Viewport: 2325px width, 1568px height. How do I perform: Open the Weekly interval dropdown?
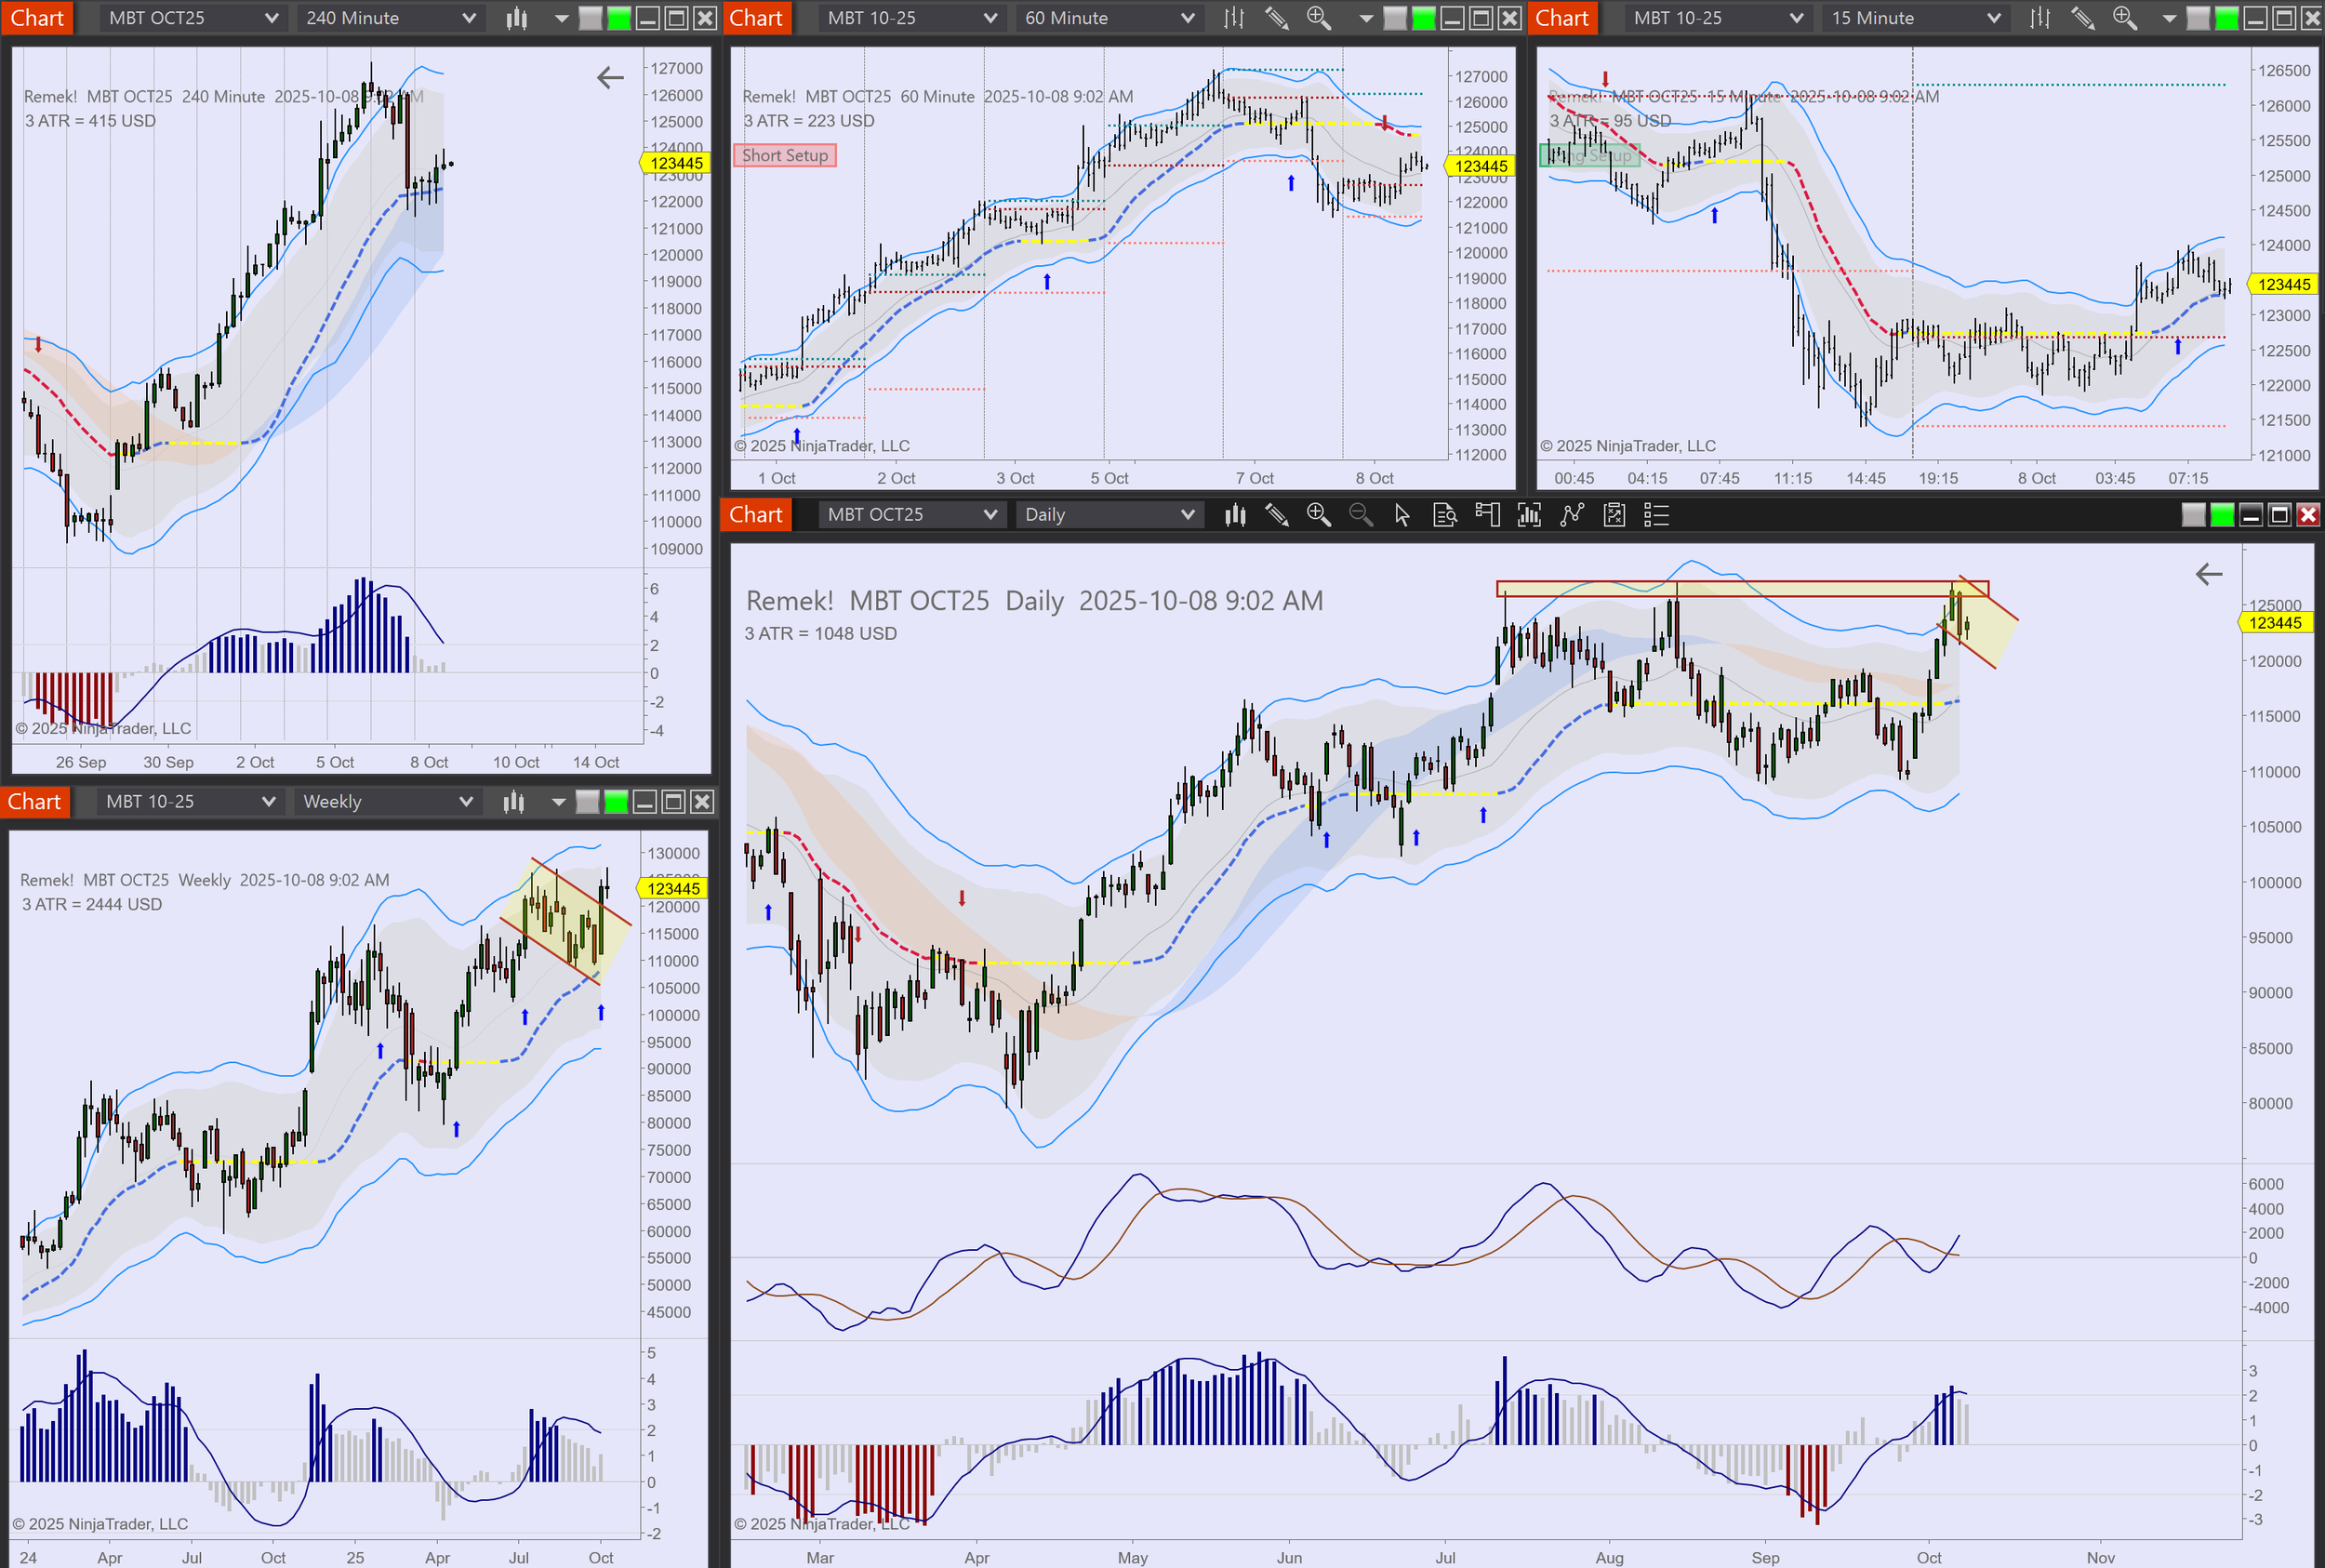click(387, 802)
